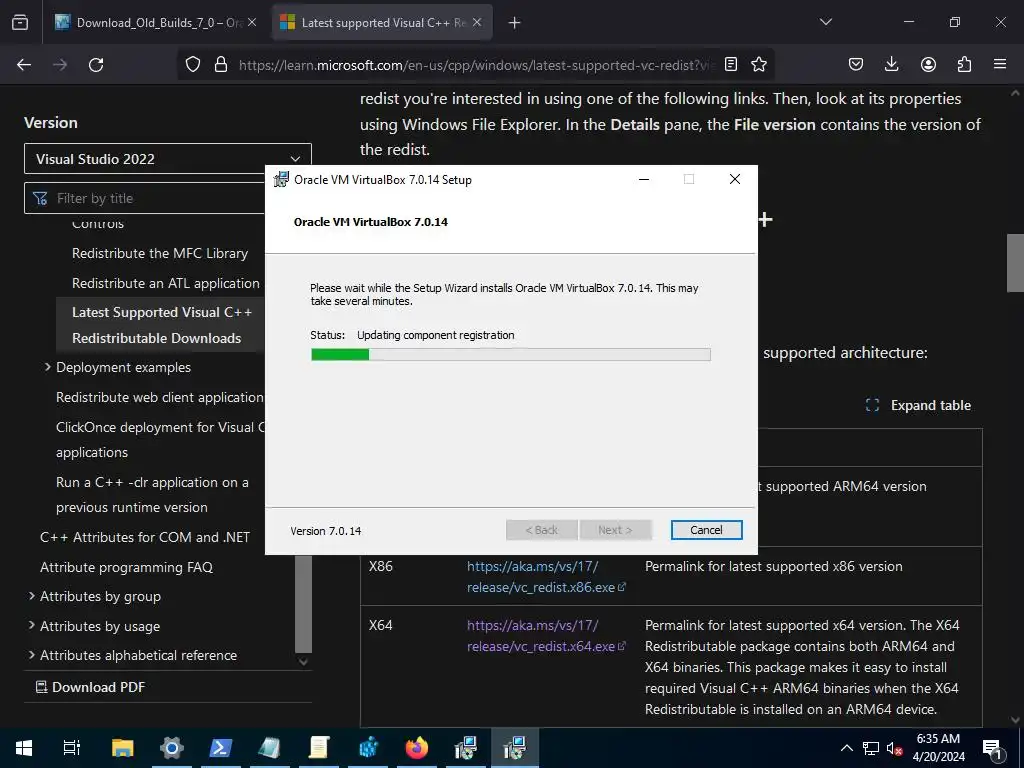Open File Explorer from the taskbar
The image size is (1024, 768).
pyautogui.click(x=122, y=748)
